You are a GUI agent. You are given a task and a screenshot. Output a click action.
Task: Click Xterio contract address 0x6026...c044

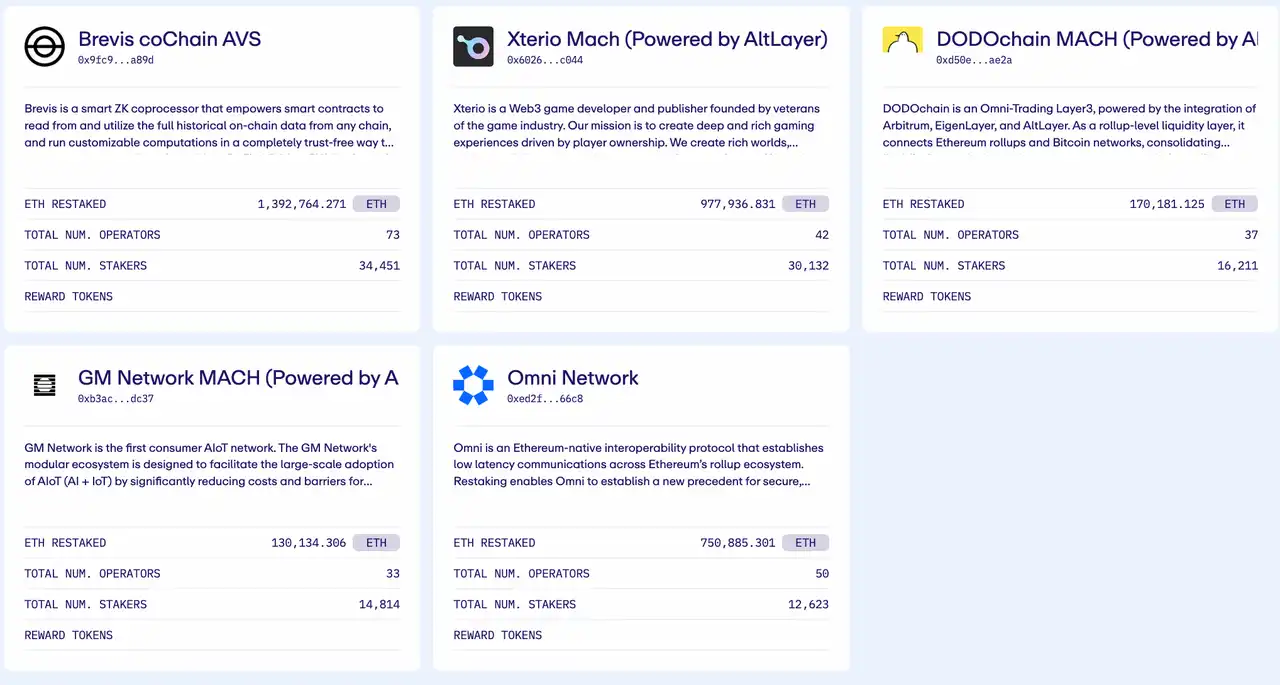(545, 60)
